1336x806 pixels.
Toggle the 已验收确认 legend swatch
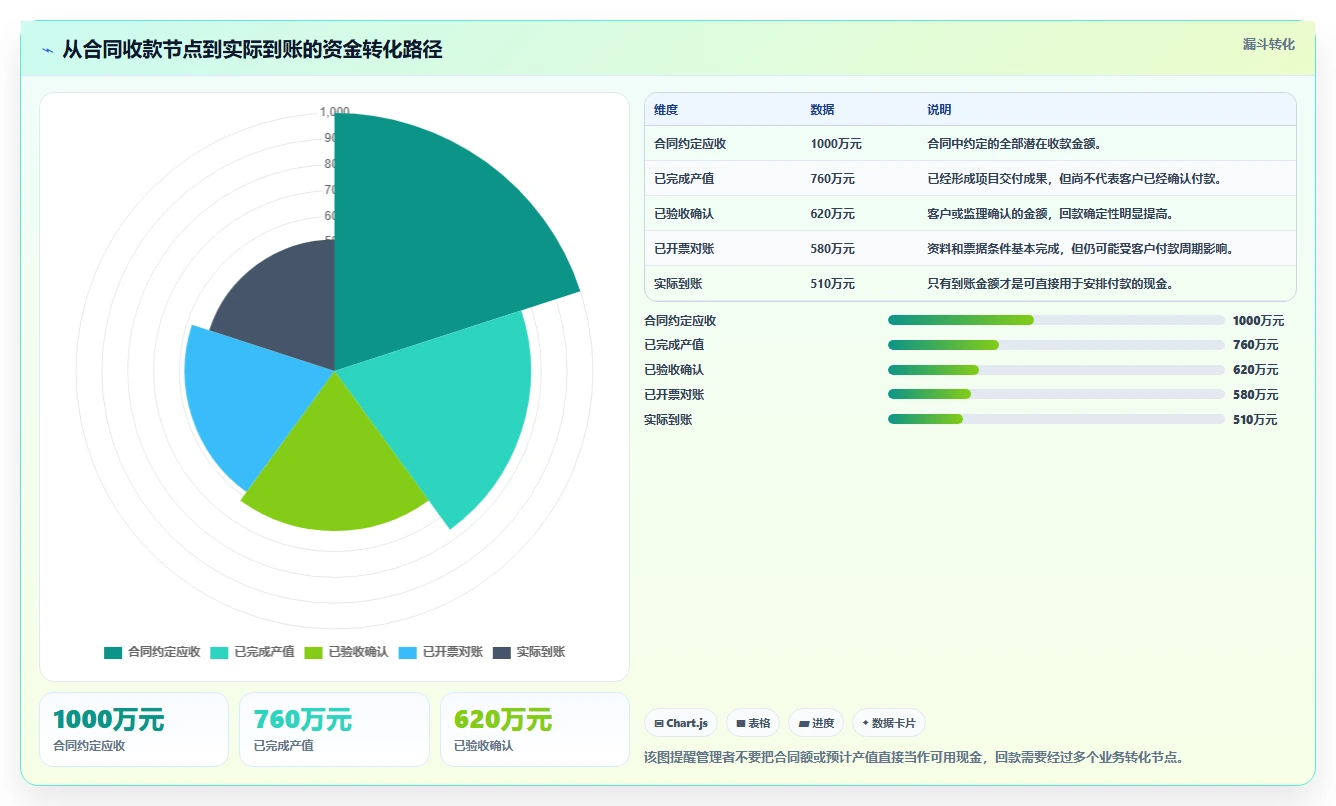(313, 652)
